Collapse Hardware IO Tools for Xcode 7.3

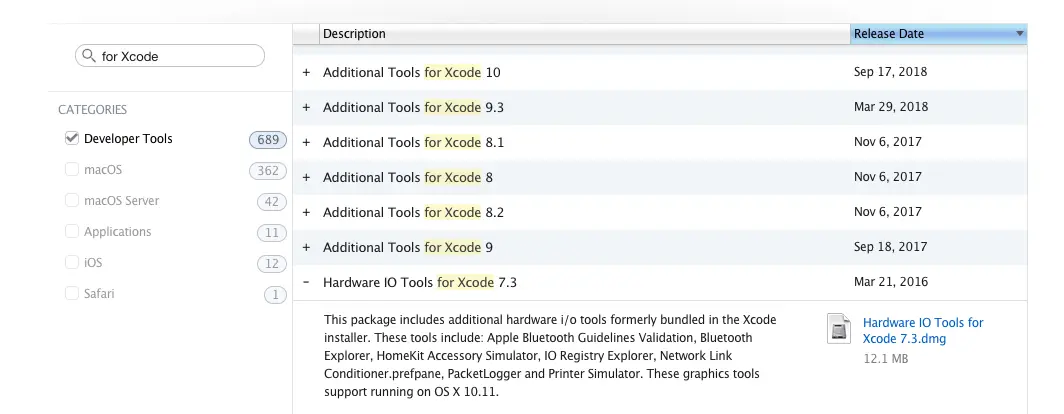pyautogui.click(x=306, y=282)
